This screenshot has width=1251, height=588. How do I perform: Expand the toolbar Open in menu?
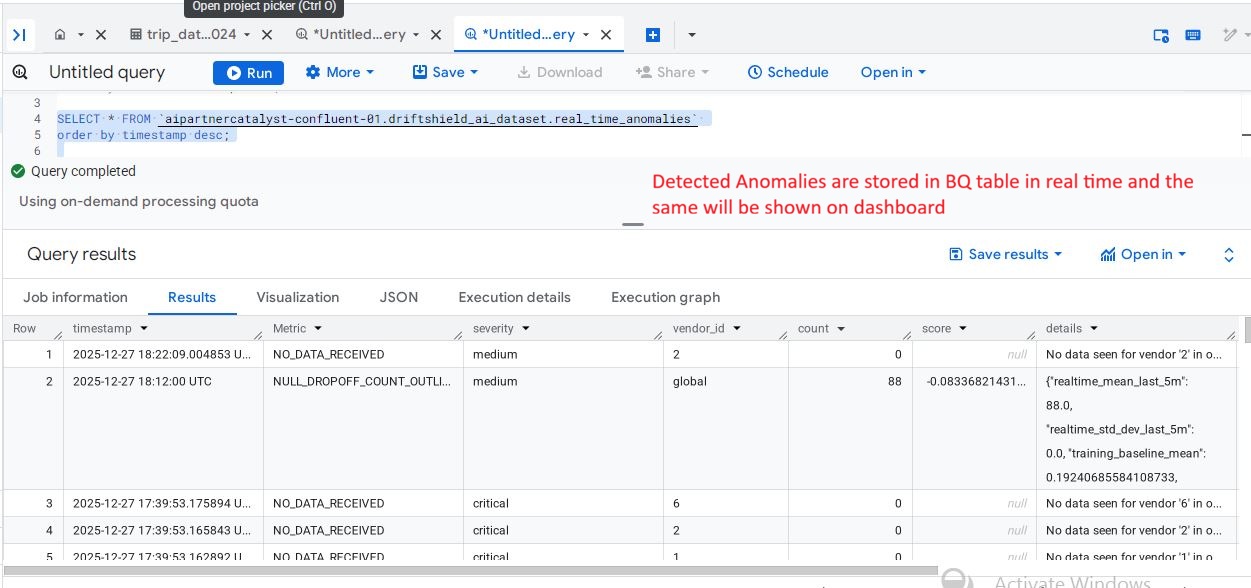[893, 73]
